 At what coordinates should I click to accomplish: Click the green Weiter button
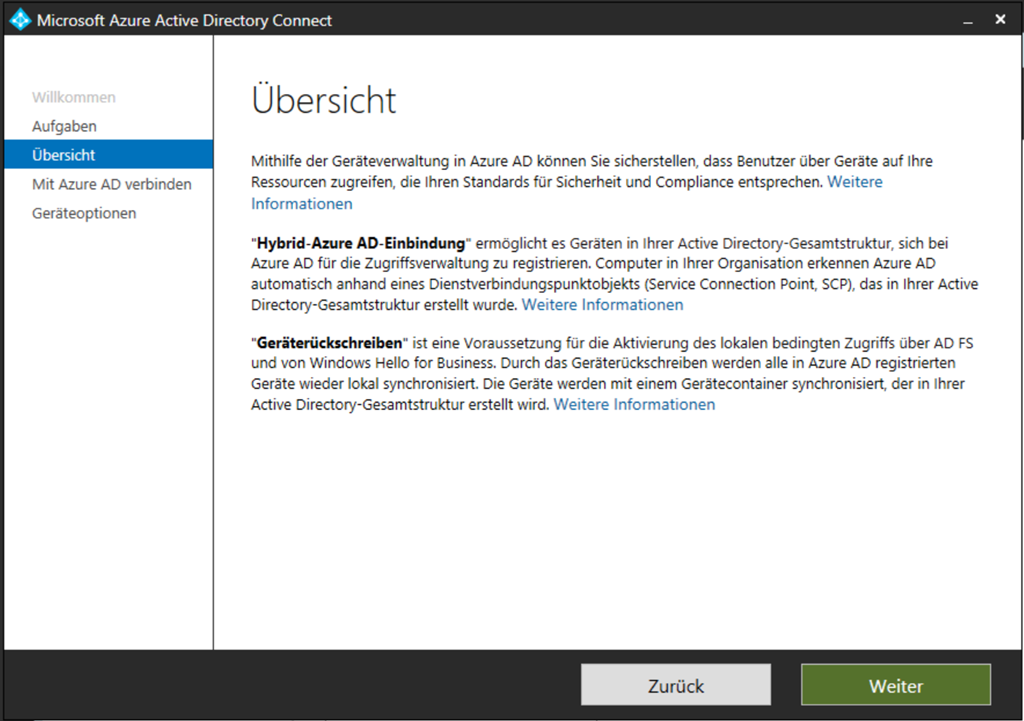pos(895,686)
